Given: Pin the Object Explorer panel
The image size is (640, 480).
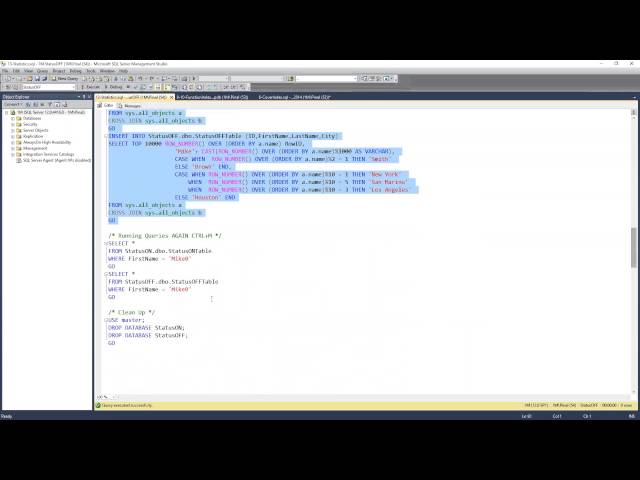Looking at the screenshot, I should [84, 97].
